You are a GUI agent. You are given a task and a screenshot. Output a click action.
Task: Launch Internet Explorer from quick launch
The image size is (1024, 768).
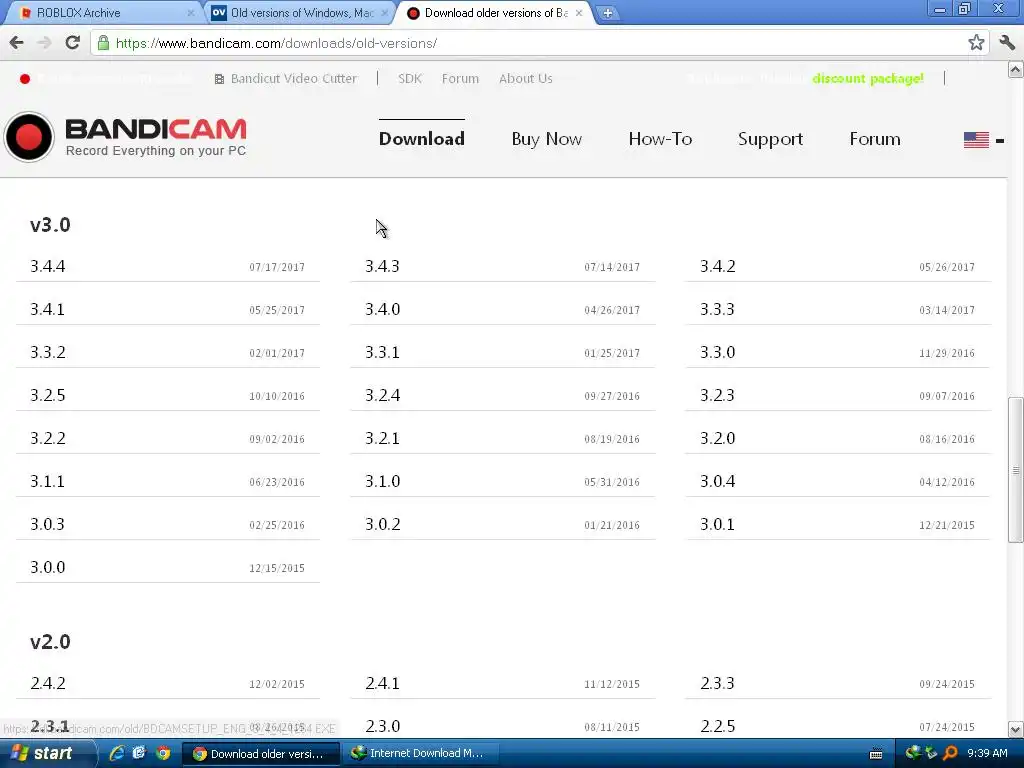[116, 753]
